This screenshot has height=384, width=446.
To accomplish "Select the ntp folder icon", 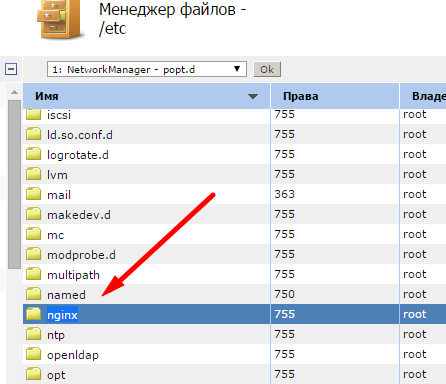I will pyautogui.click(x=33, y=334).
